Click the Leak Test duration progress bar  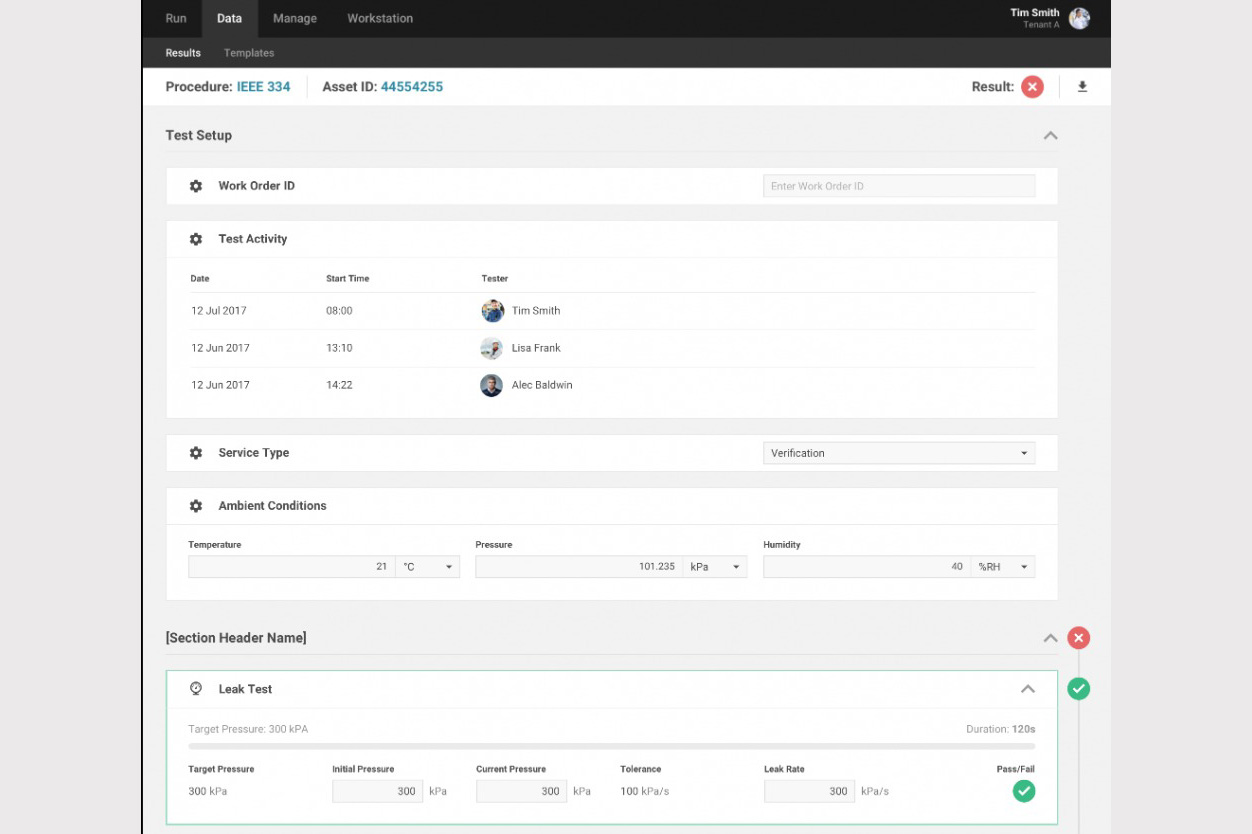[x=611, y=746]
